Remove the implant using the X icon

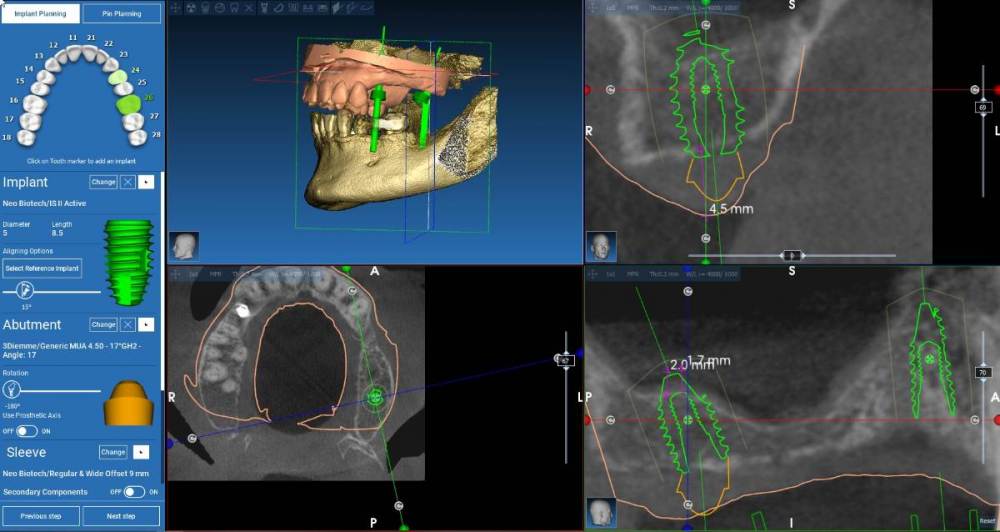click(x=128, y=182)
